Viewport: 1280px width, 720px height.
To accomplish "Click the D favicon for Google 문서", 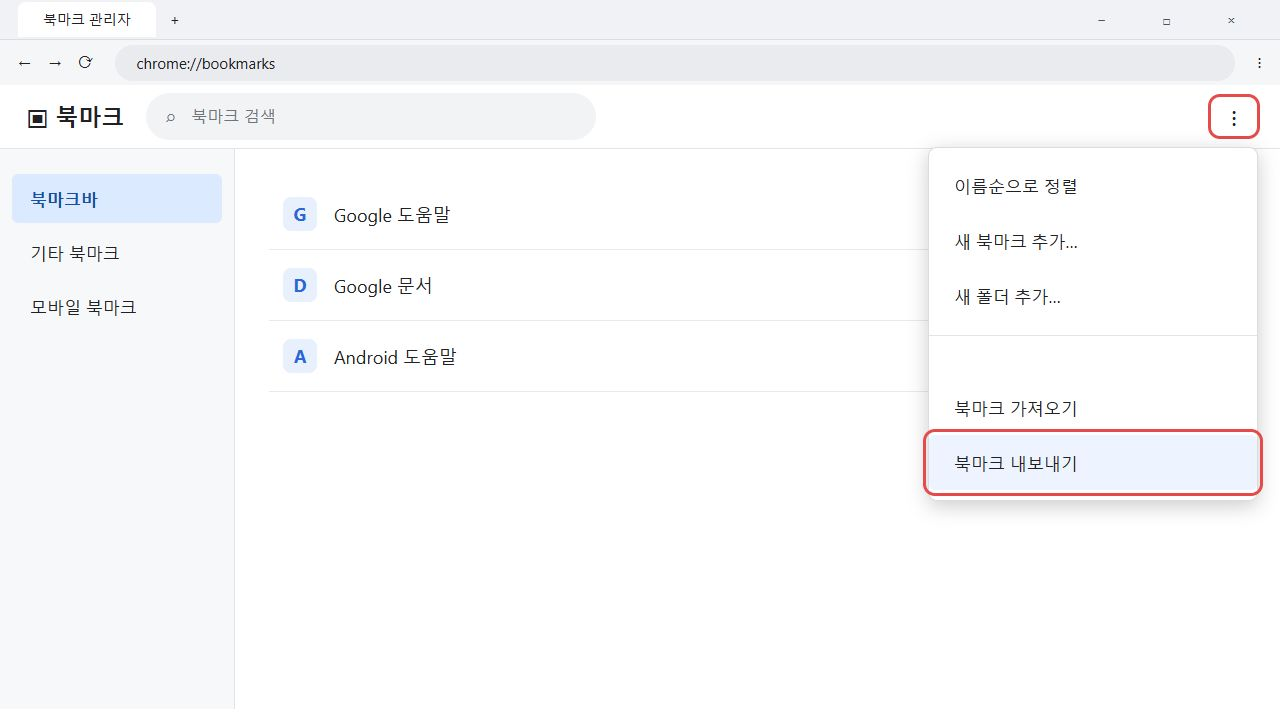I will (x=300, y=286).
